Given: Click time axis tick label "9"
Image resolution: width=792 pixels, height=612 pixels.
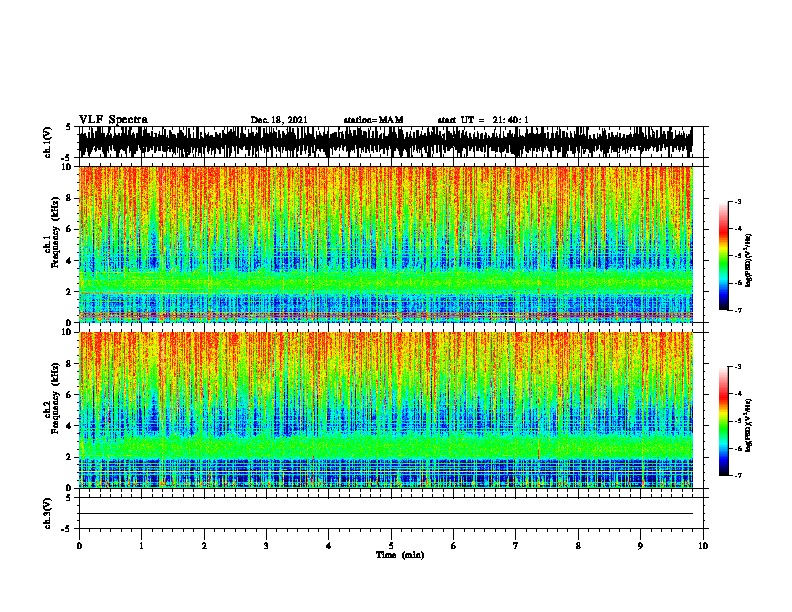Looking at the screenshot, I should point(640,545).
